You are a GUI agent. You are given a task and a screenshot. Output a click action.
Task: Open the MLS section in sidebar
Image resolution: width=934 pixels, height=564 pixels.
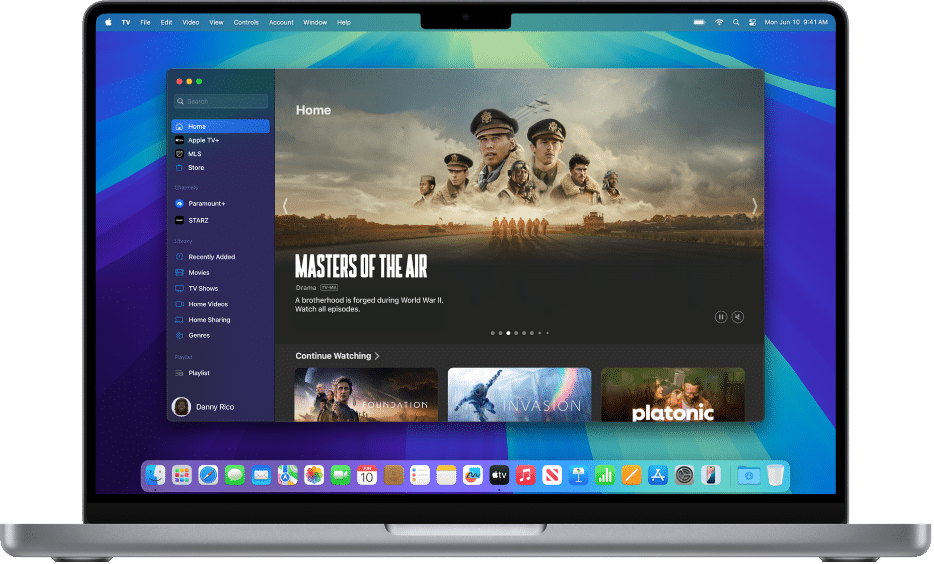coord(220,154)
